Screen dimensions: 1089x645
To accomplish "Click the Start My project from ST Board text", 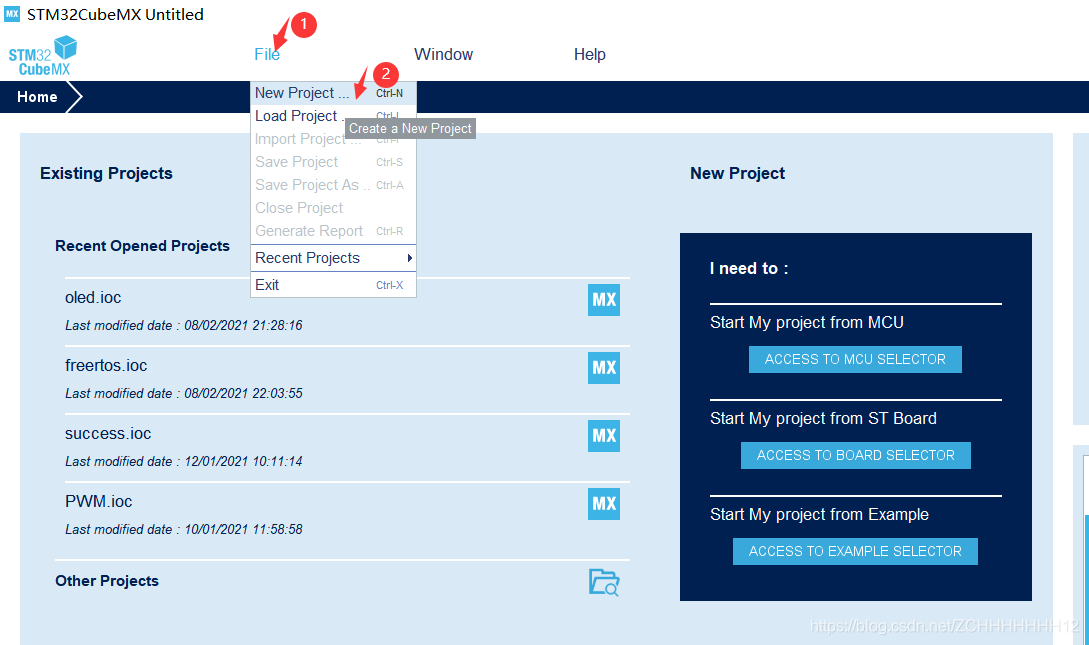I will tap(823, 418).
